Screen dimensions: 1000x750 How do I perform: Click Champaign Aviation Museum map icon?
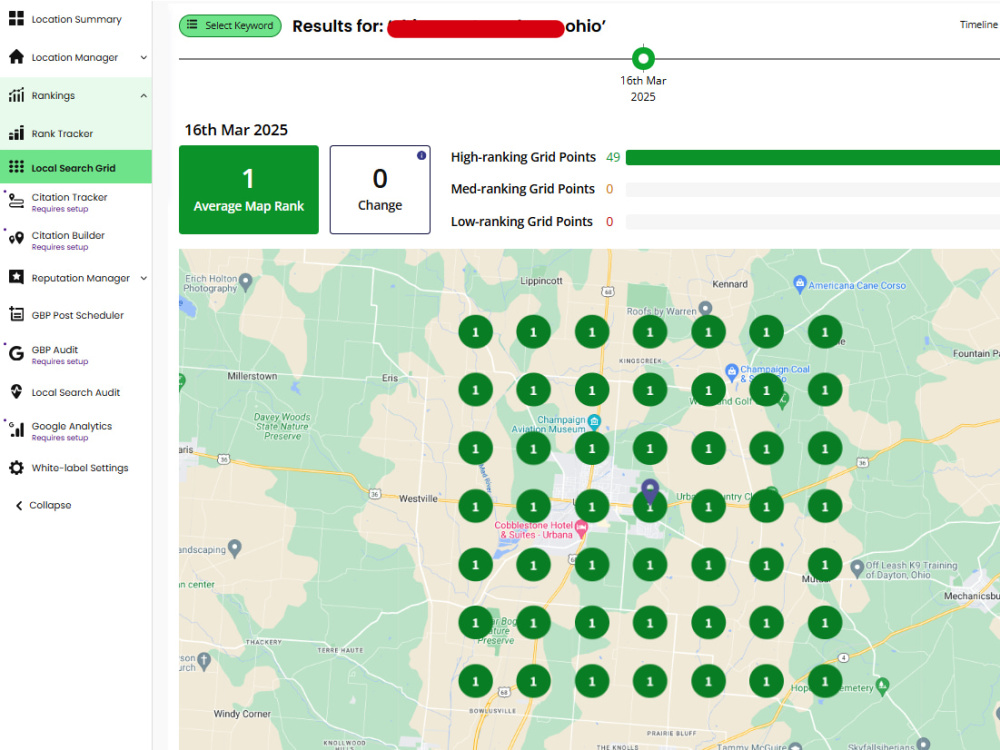click(594, 422)
